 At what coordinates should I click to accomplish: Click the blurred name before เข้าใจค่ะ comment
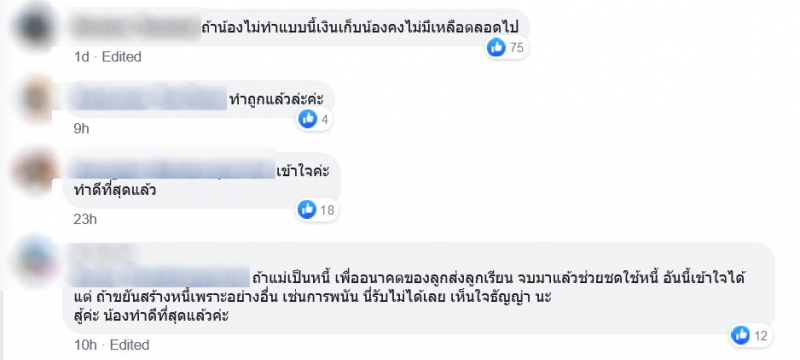click(x=171, y=170)
